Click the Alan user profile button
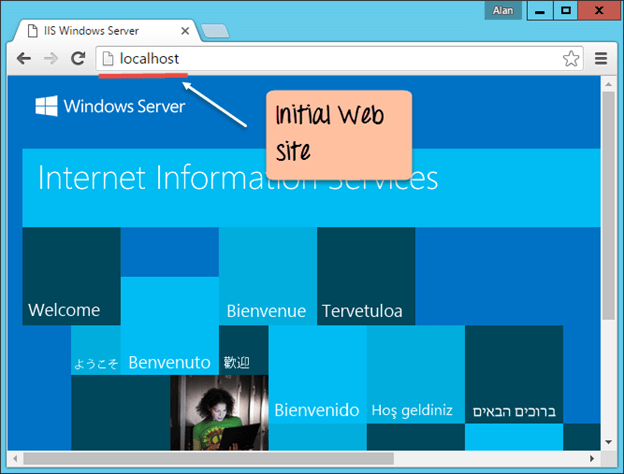 pos(502,11)
